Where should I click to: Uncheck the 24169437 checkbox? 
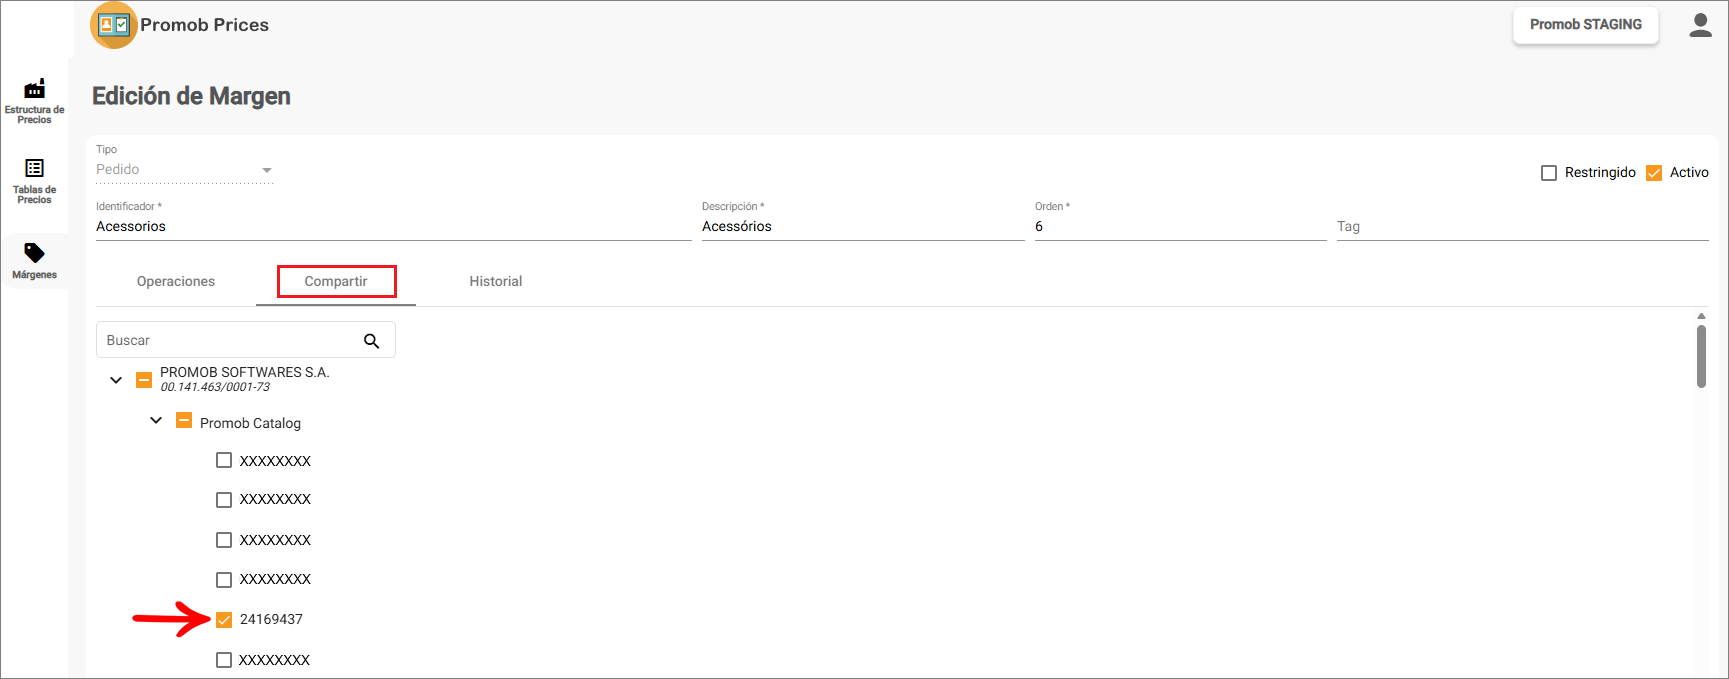224,620
